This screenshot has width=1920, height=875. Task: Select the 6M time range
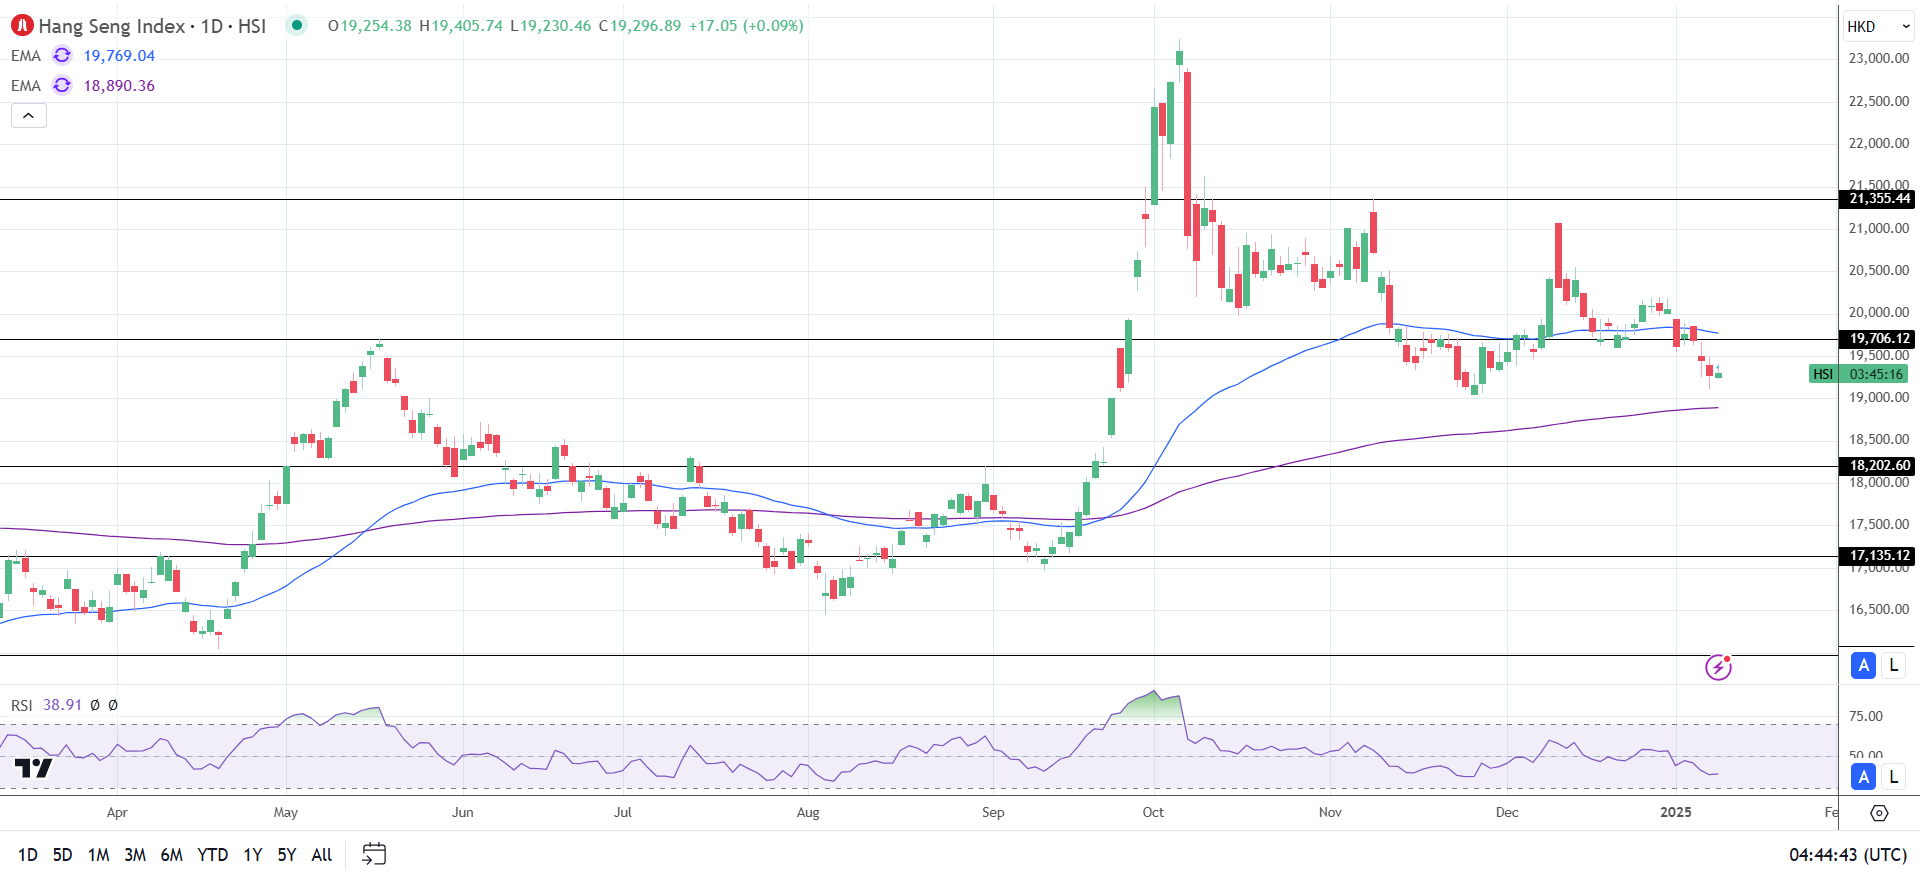(172, 855)
